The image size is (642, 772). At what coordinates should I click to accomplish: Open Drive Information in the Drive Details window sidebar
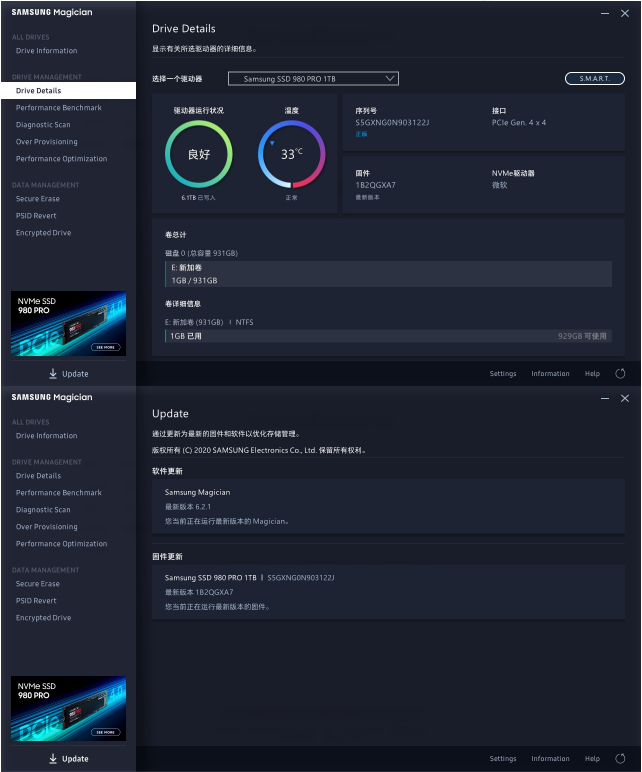coord(46,51)
